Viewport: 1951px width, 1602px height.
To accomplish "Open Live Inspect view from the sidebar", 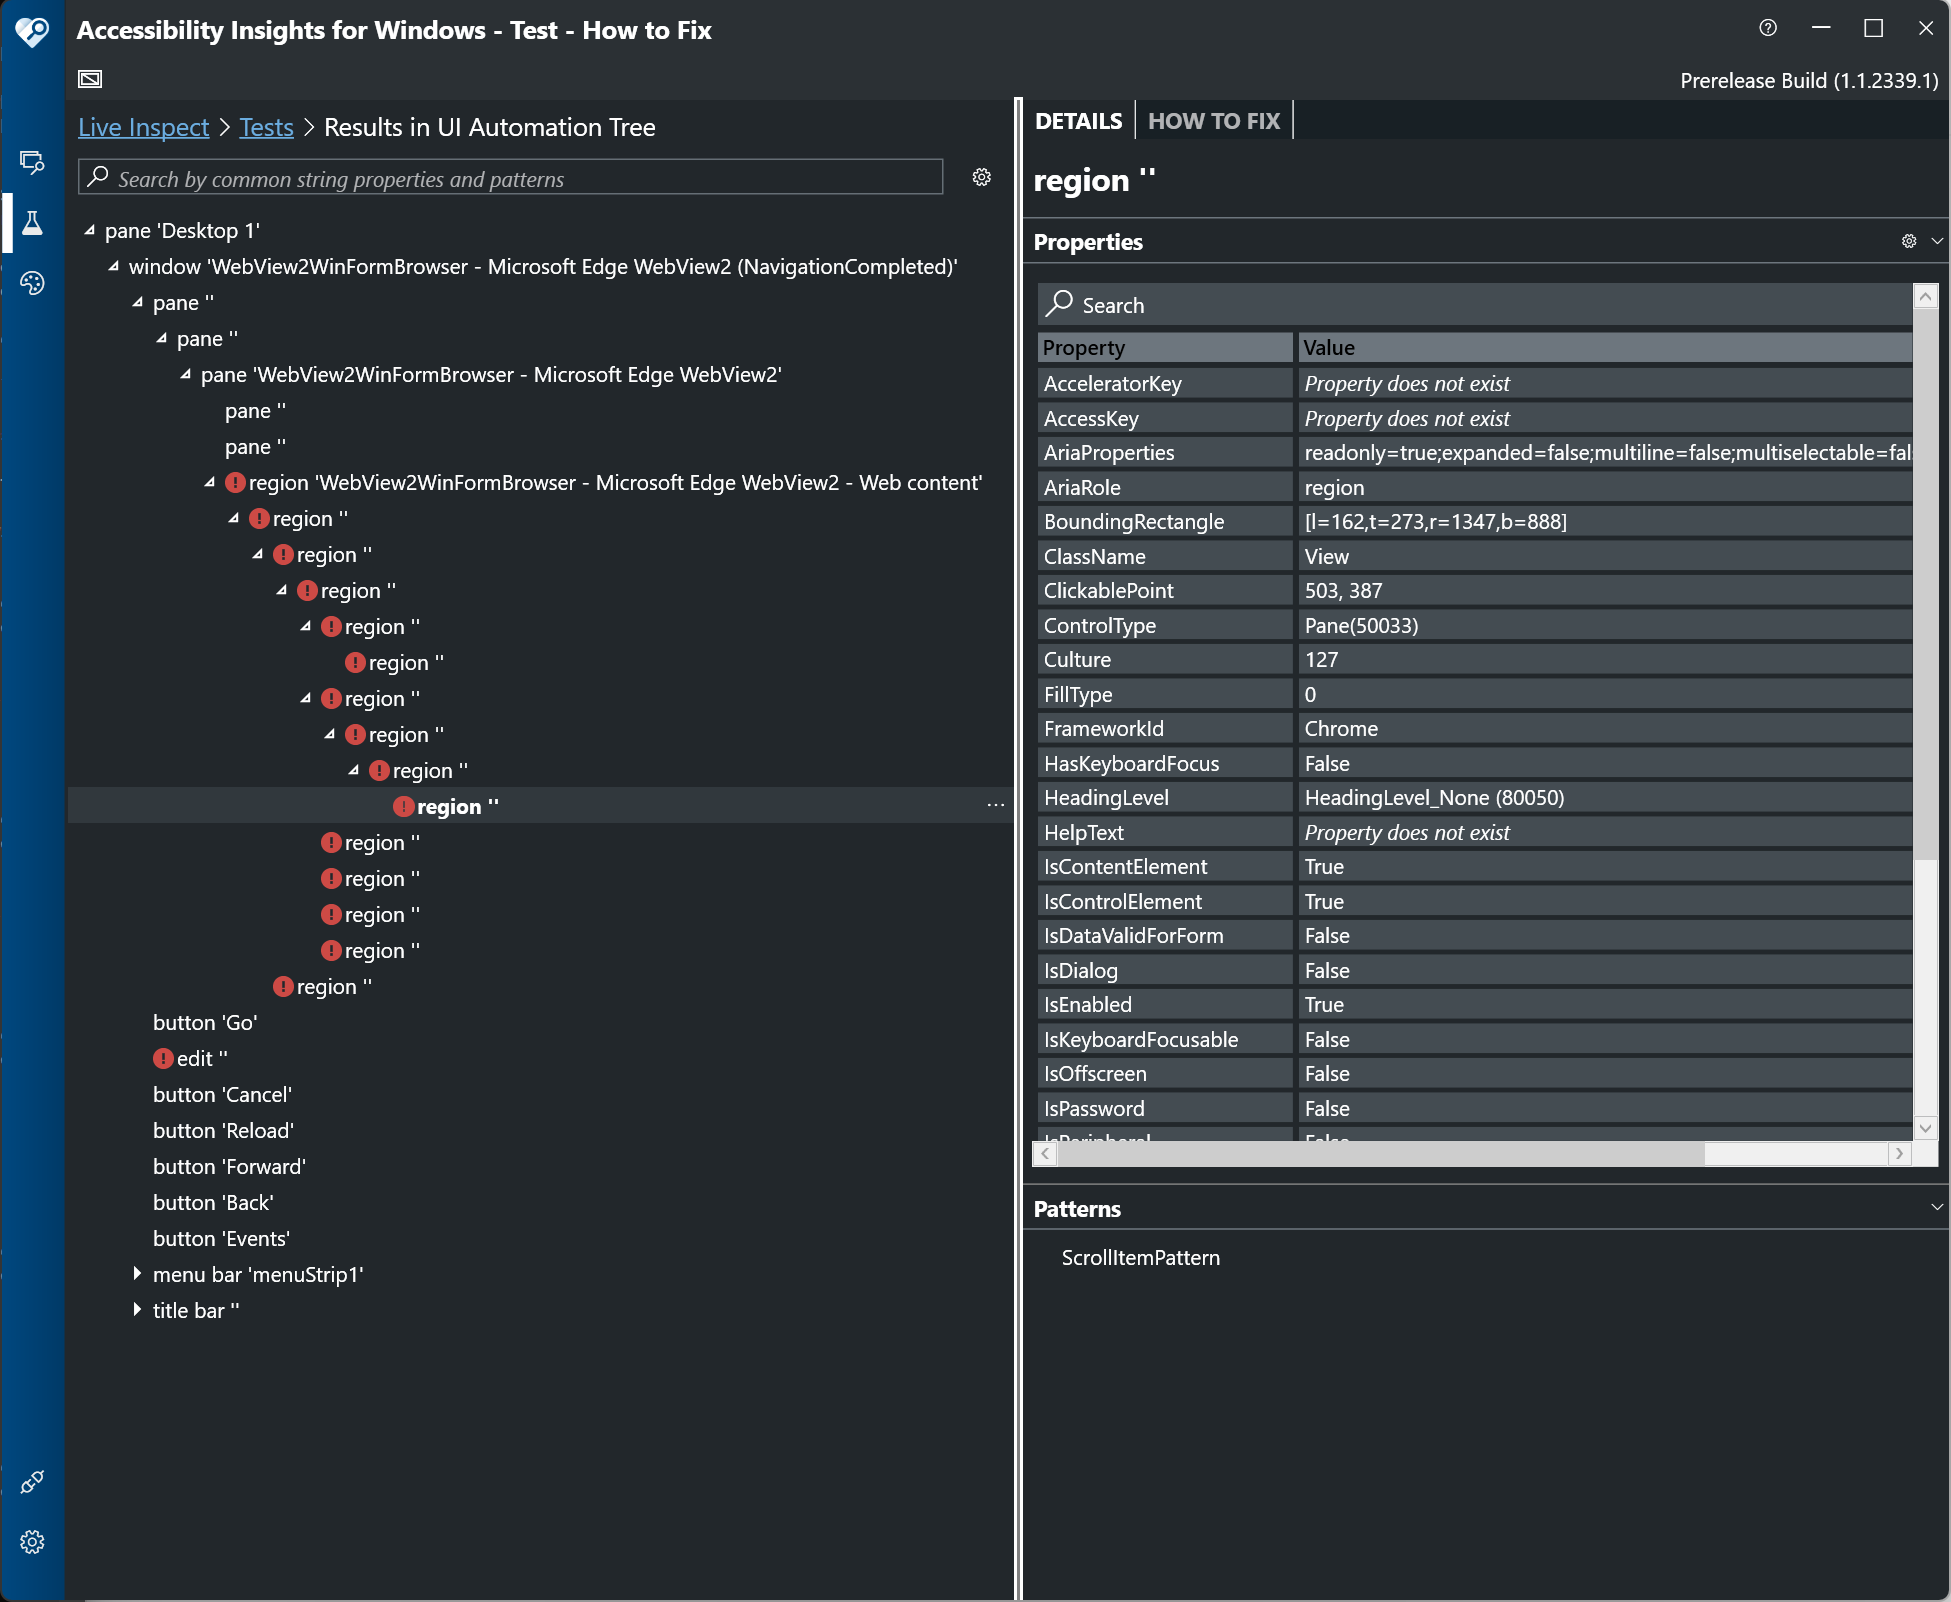I will 31,162.
